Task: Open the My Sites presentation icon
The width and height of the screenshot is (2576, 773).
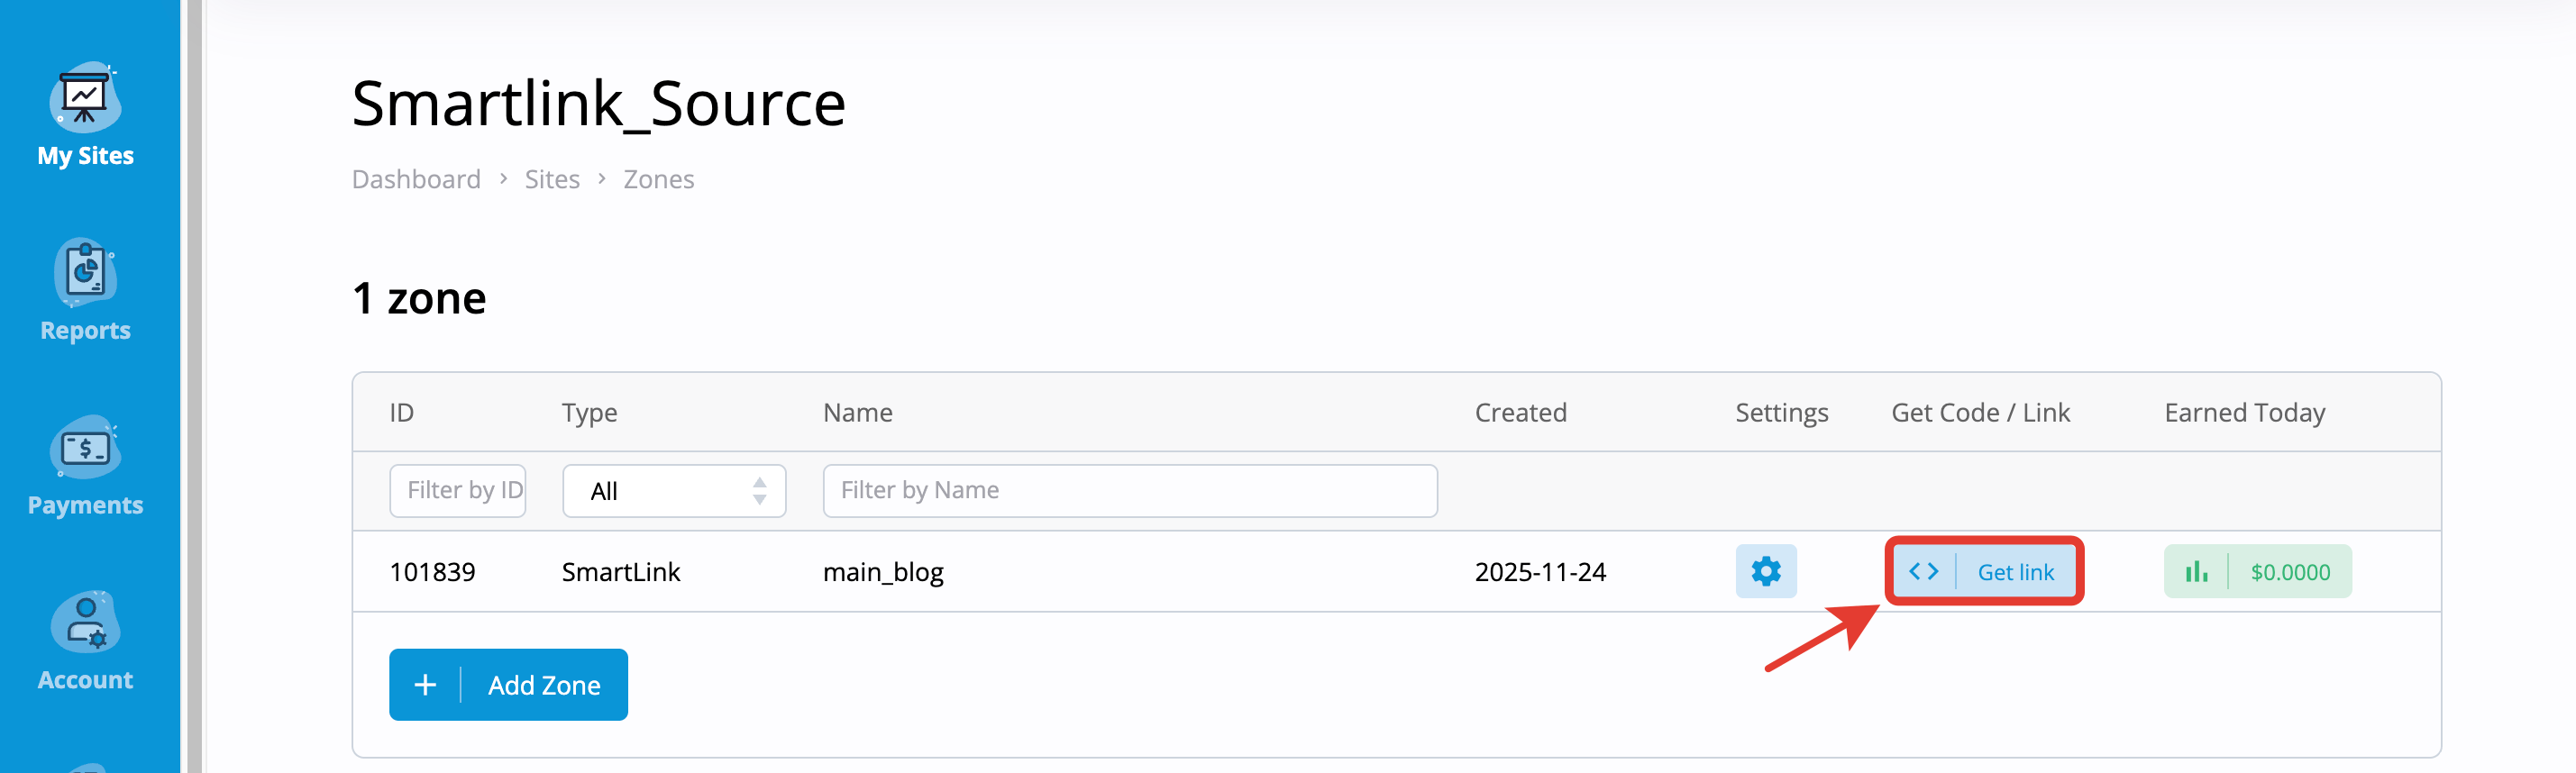Action: (x=85, y=97)
